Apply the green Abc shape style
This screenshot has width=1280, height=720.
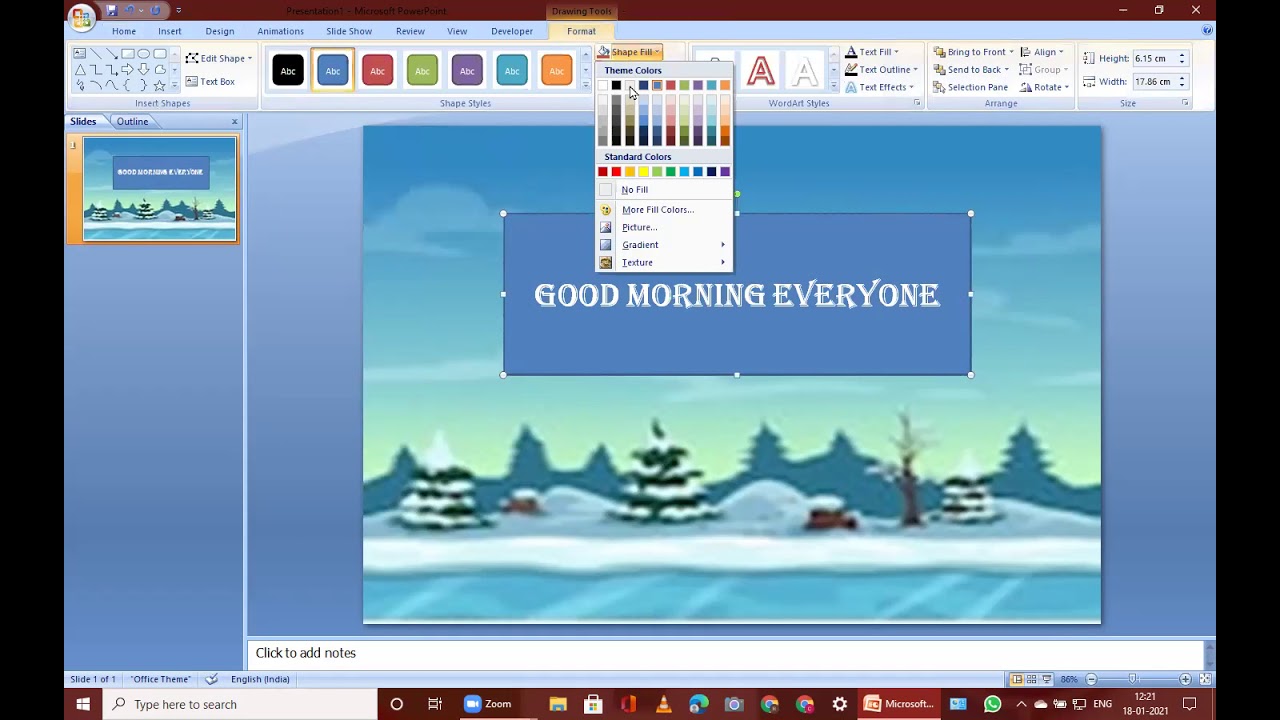pos(422,71)
